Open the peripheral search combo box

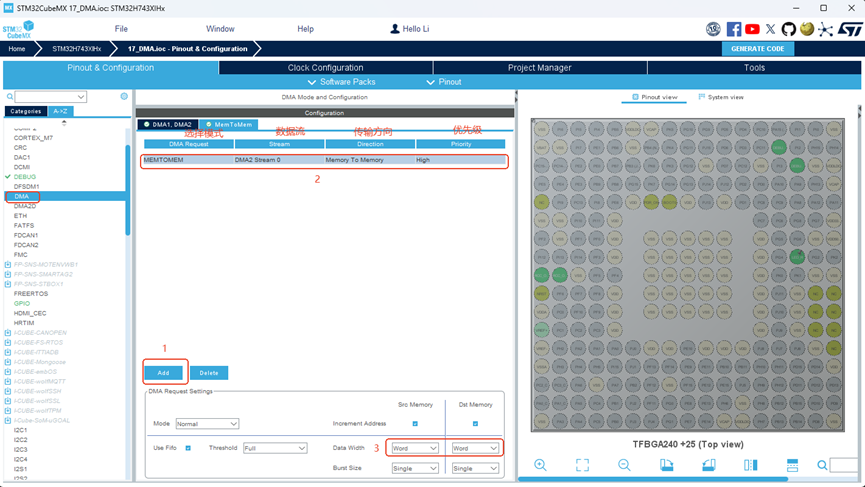(x=50, y=97)
